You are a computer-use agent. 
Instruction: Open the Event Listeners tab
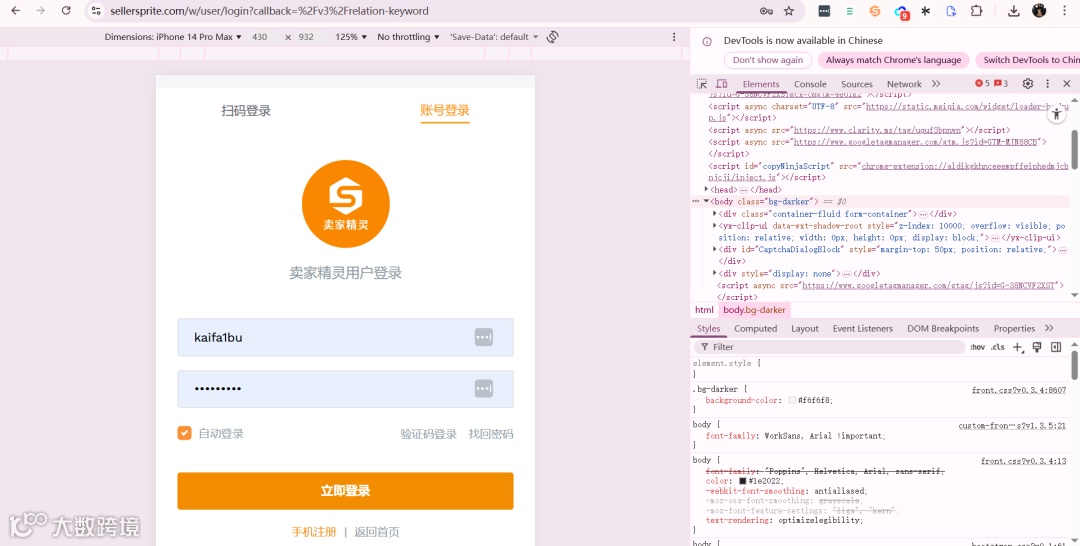862,328
